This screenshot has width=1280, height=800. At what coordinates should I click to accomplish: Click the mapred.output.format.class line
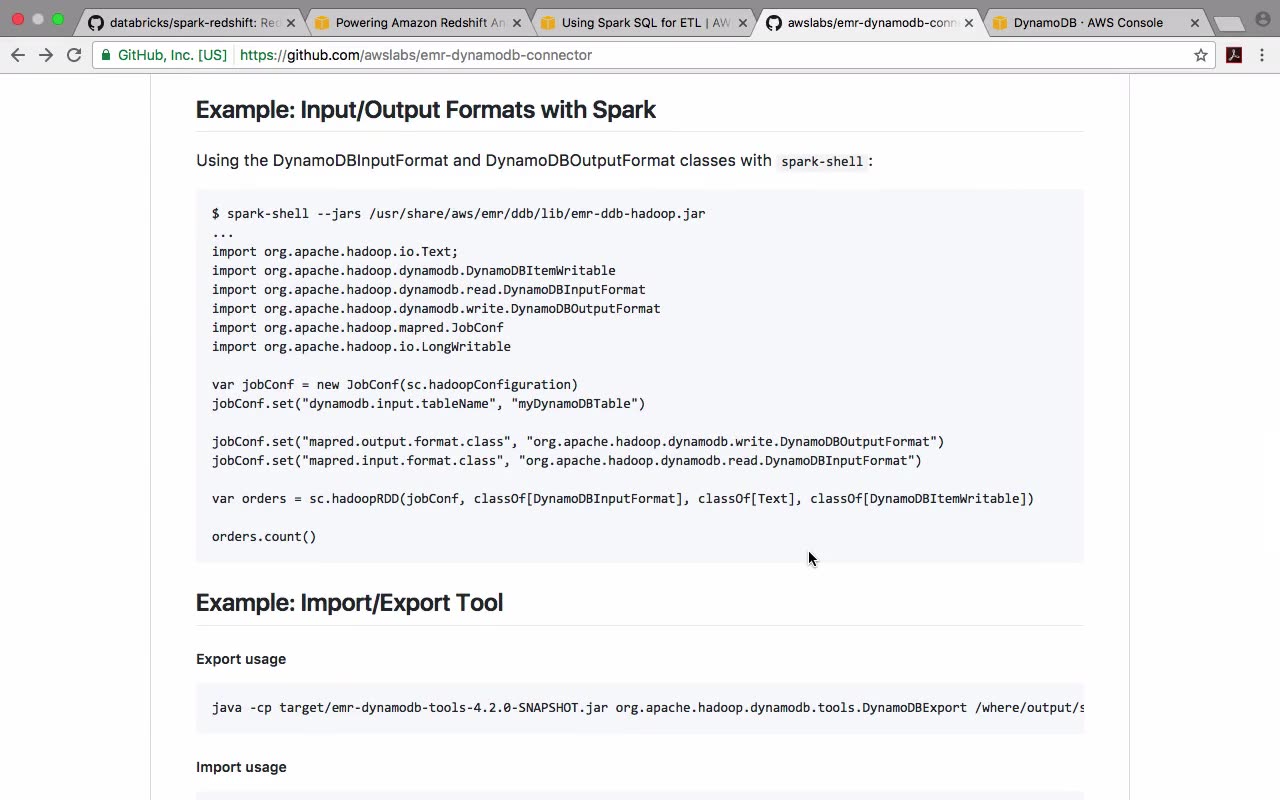pyautogui.click(x=578, y=441)
